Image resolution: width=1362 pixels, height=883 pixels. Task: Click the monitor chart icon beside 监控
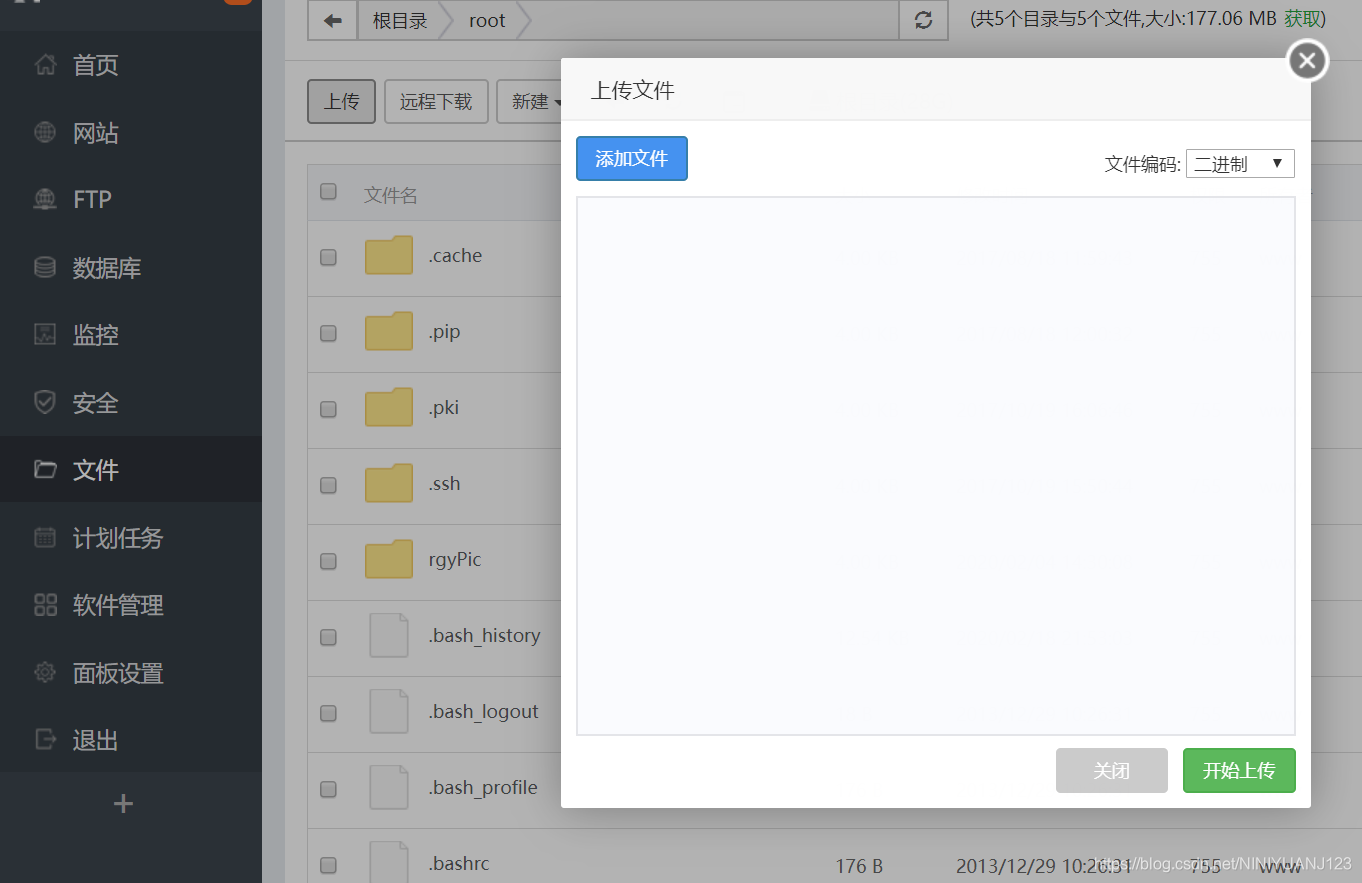click(x=45, y=334)
